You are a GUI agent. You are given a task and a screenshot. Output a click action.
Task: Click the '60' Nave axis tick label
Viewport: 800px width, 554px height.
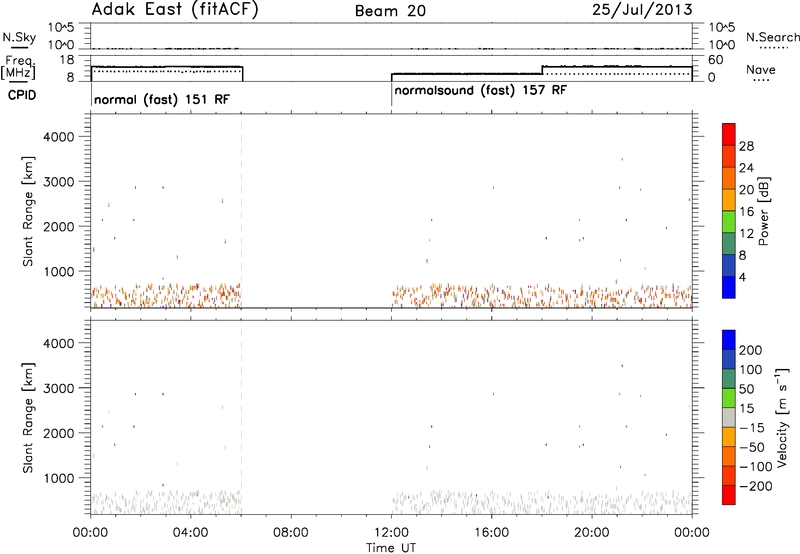(716, 60)
